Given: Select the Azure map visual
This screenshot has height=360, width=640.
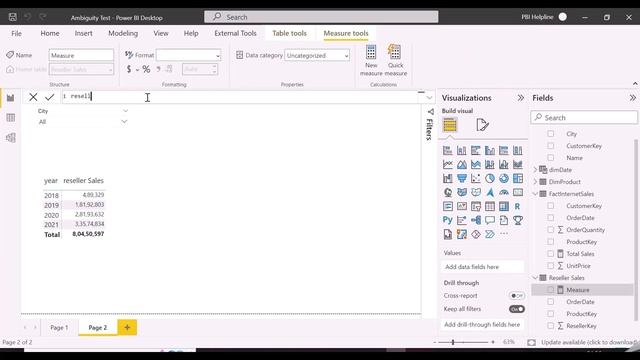Looking at the screenshot, I should coord(490,192).
